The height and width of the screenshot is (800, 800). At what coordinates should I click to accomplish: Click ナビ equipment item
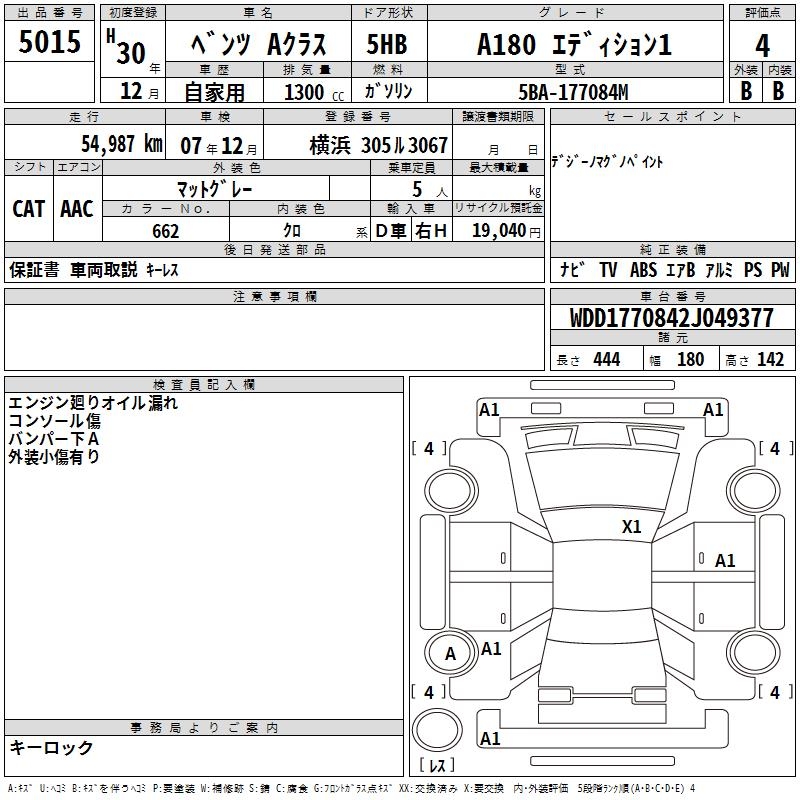tap(572, 269)
